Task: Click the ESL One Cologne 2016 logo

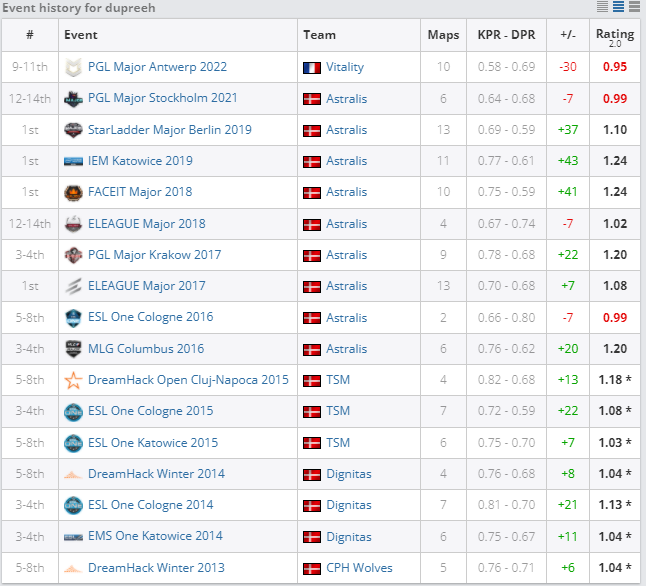Action: [x=73, y=318]
